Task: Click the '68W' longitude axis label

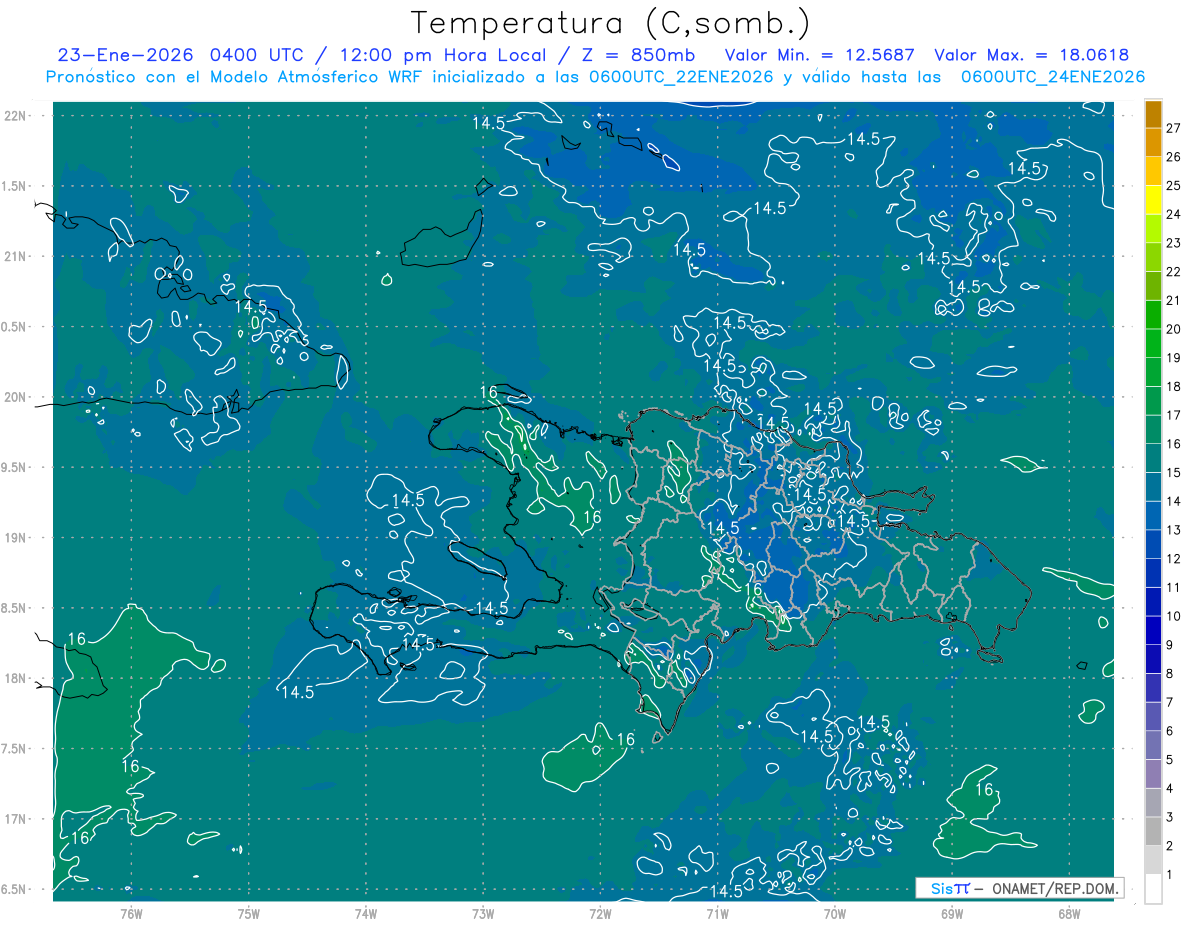Action: 1069,913
